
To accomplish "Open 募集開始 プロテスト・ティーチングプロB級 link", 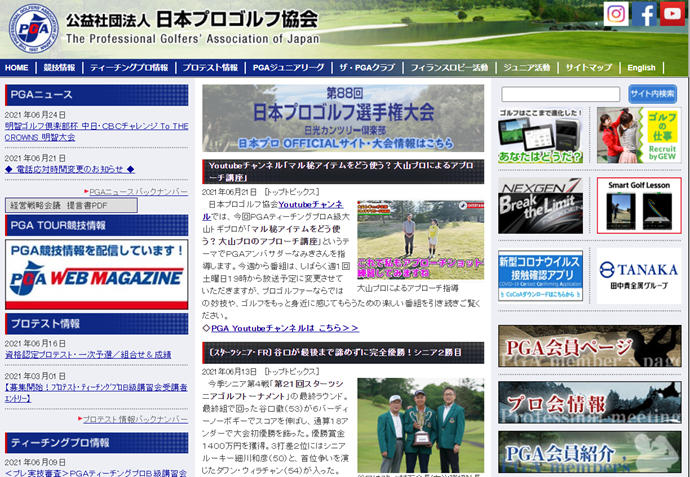I will [96, 393].
